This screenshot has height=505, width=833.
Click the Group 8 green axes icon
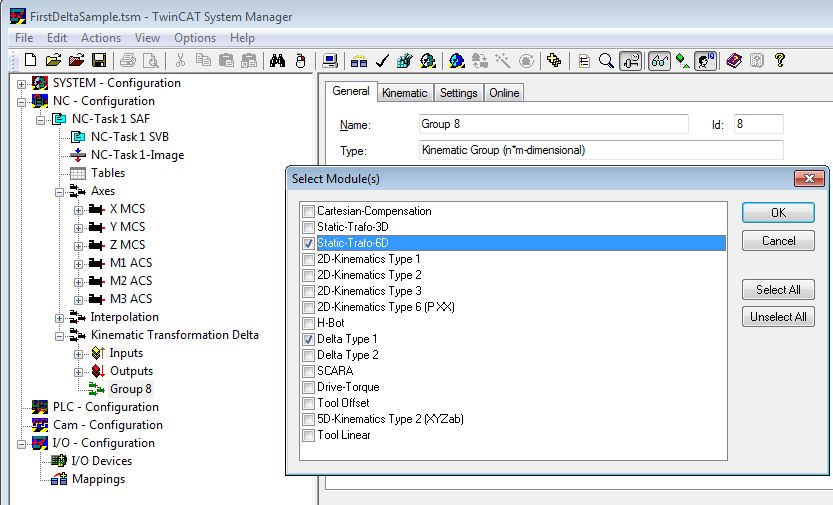pyautogui.click(x=96, y=389)
